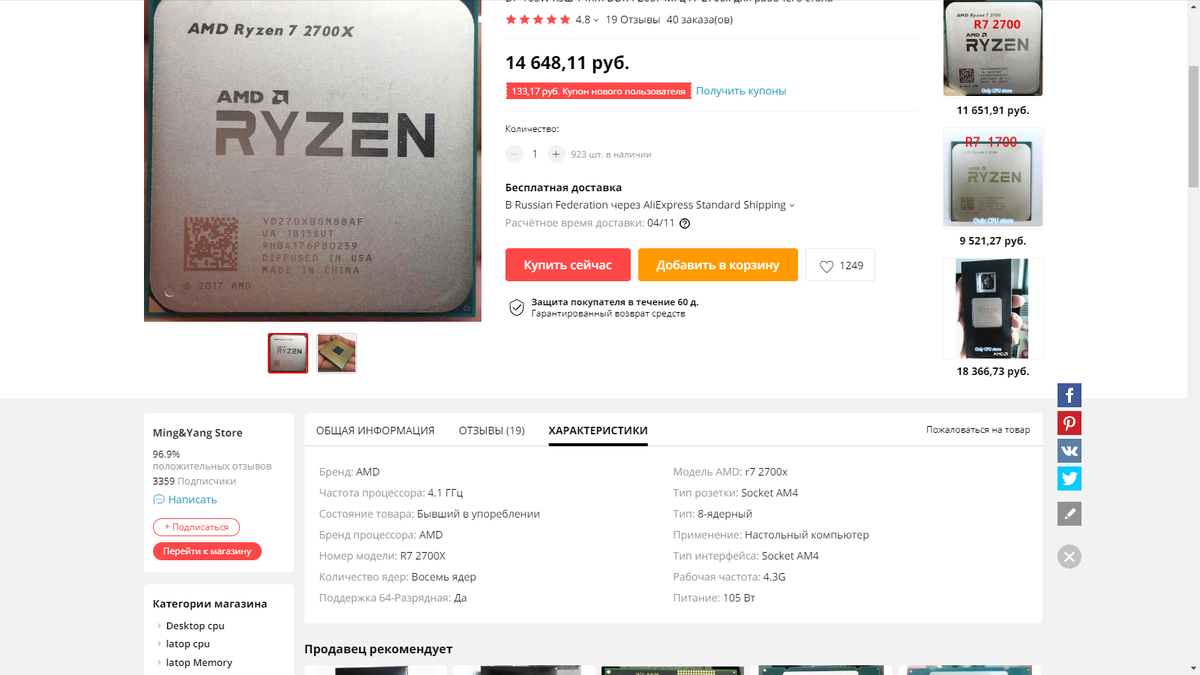Share via the Pinterest icon
1200x675 pixels.
click(x=1069, y=423)
